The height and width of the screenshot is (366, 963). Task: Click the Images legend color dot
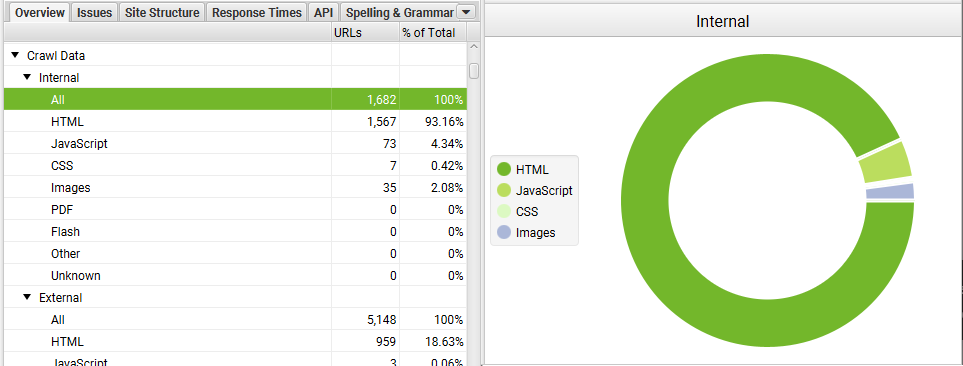click(x=504, y=232)
